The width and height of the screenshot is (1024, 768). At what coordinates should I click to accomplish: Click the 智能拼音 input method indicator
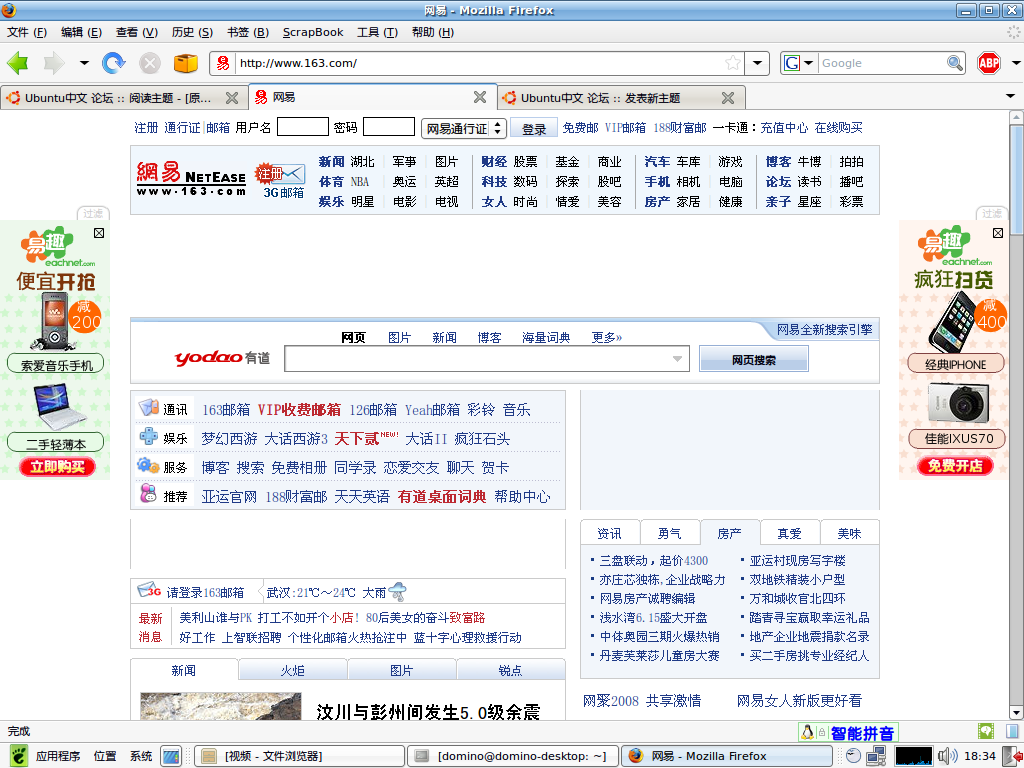[862, 733]
